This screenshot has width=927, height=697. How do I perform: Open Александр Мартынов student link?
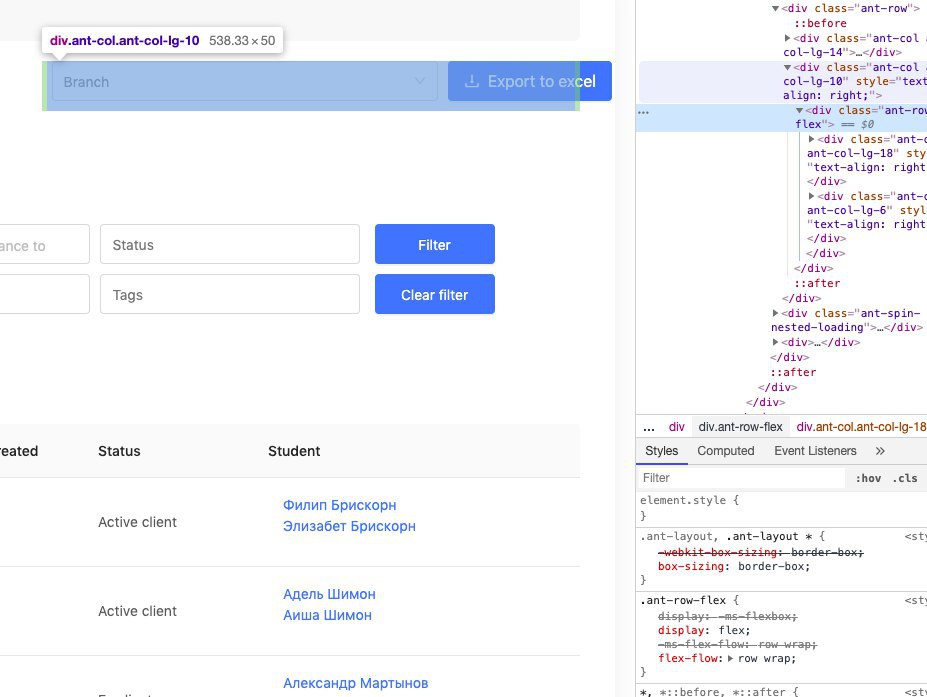tap(355, 683)
